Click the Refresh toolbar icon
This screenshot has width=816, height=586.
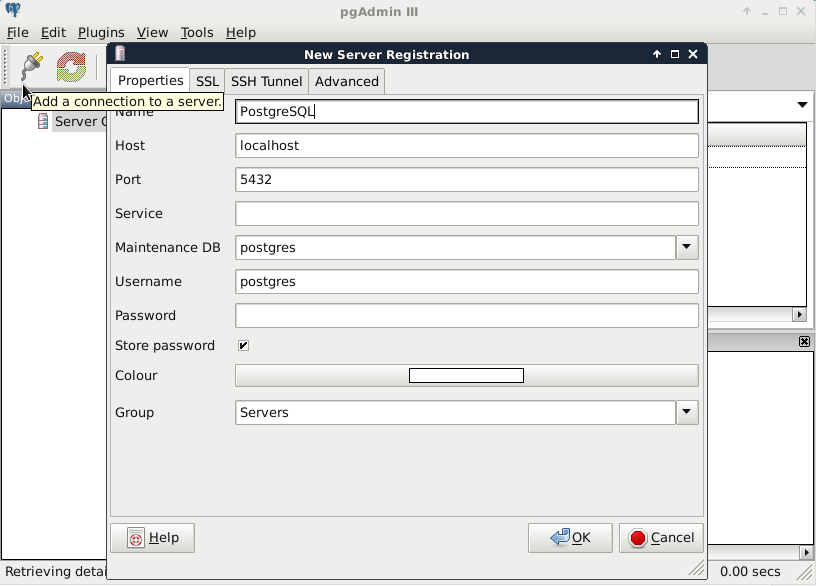71,67
